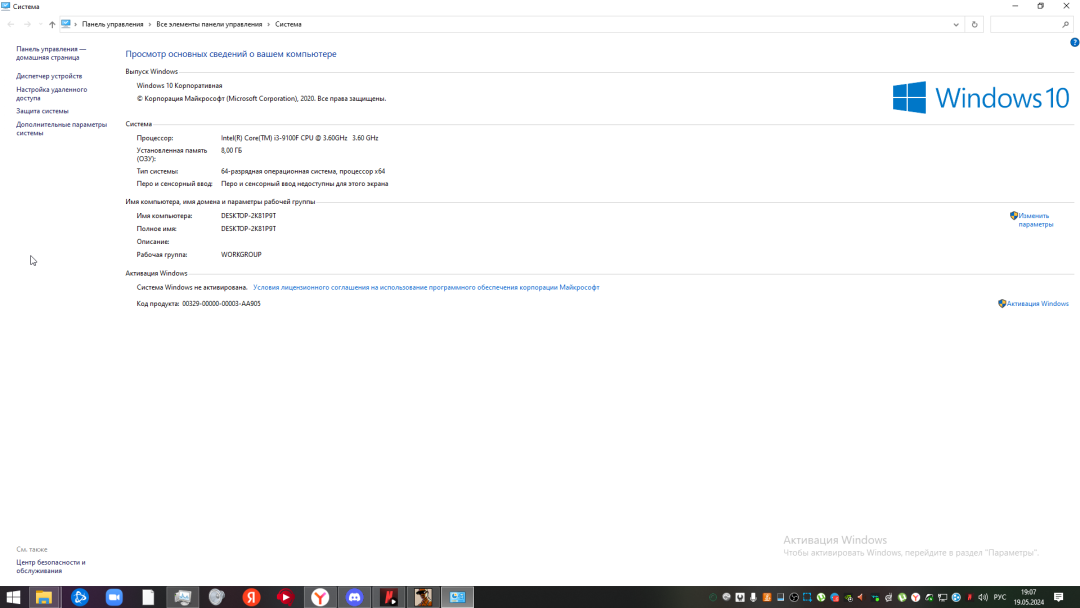
Task: Click the blue help question mark icon
Action: pos(1074,42)
